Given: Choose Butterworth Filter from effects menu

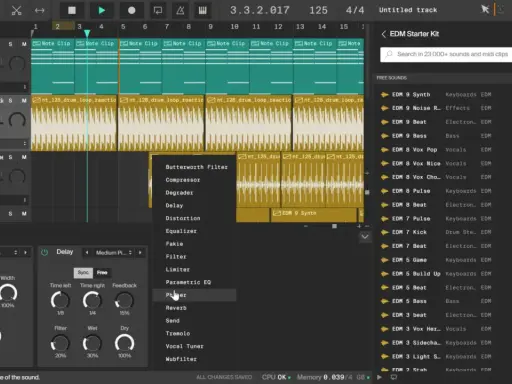Looking at the screenshot, I should [196, 167].
